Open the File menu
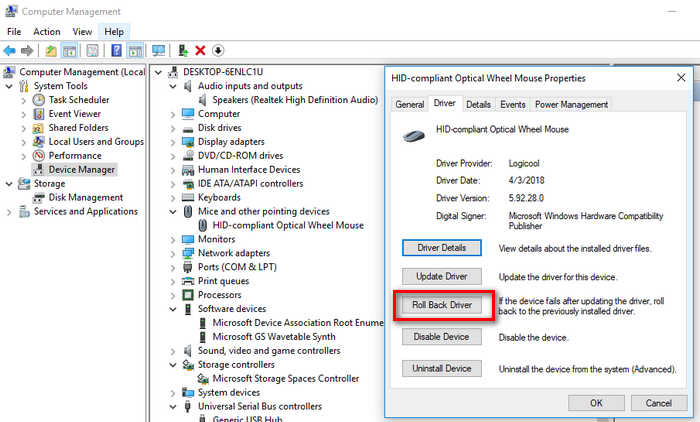 pos(14,32)
